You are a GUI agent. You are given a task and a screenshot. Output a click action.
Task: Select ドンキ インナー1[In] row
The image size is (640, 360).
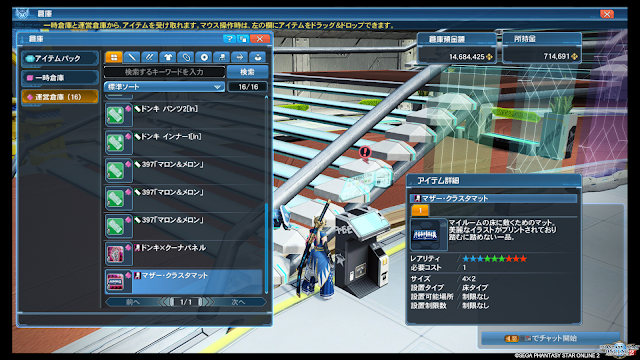tap(183, 142)
